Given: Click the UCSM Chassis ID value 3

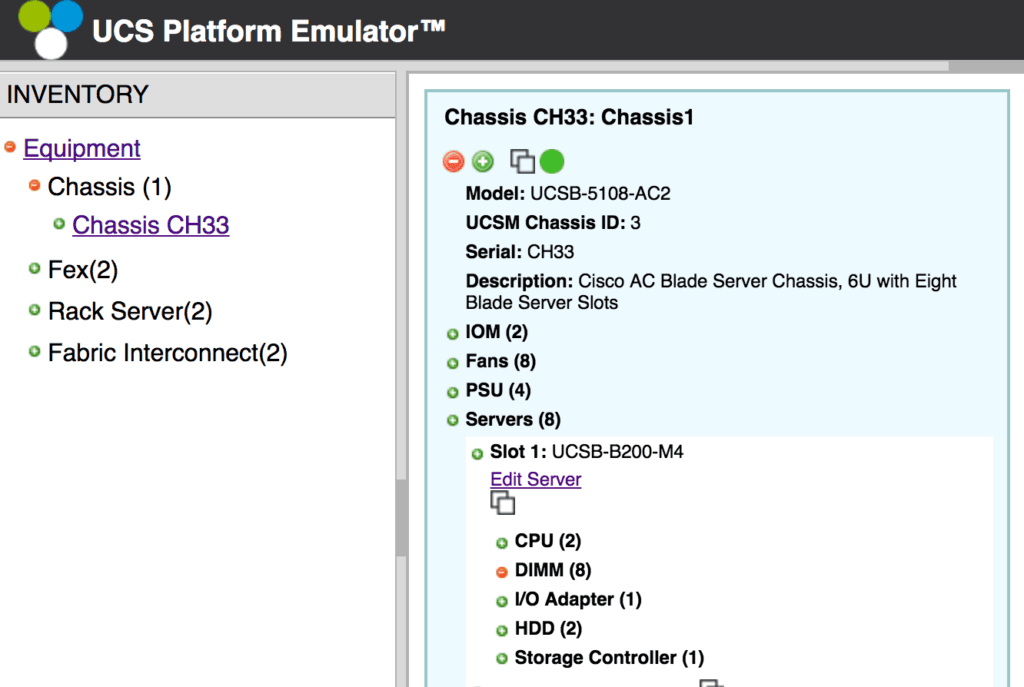Looking at the screenshot, I should pos(635,223).
